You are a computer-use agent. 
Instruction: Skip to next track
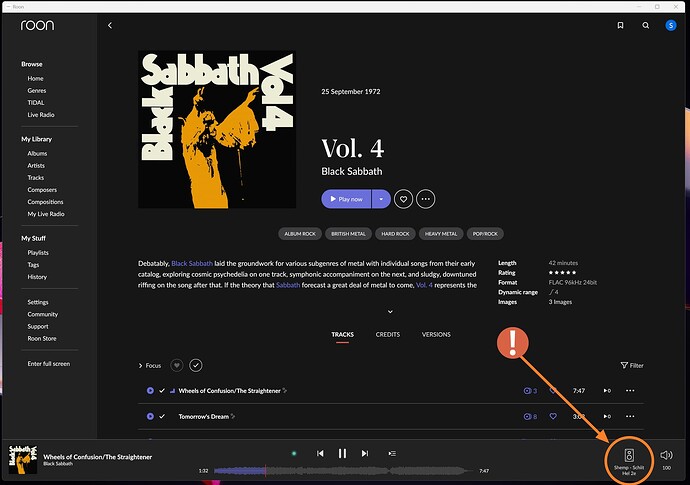tap(365, 453)
